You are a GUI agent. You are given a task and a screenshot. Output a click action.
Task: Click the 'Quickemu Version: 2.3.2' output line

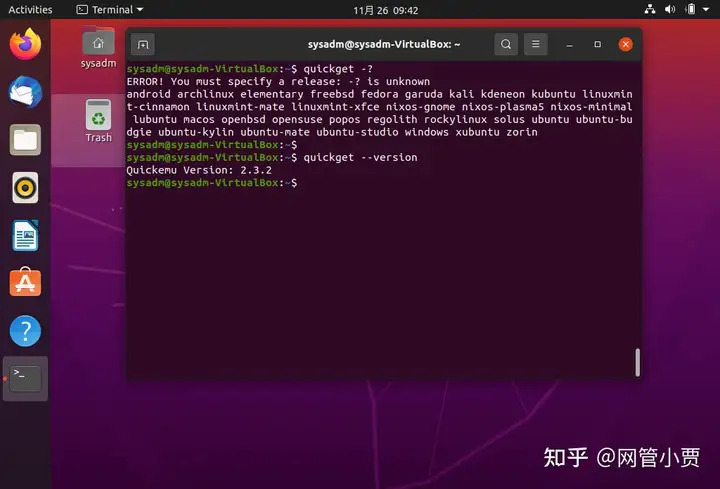(199, 170)
